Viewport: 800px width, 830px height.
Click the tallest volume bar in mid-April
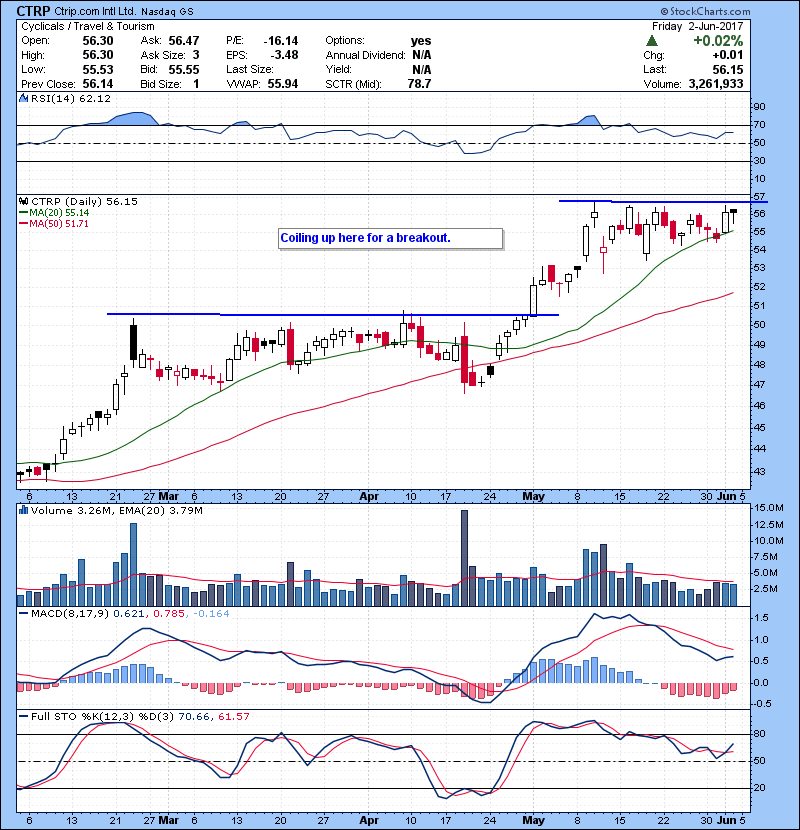(464, 558)
